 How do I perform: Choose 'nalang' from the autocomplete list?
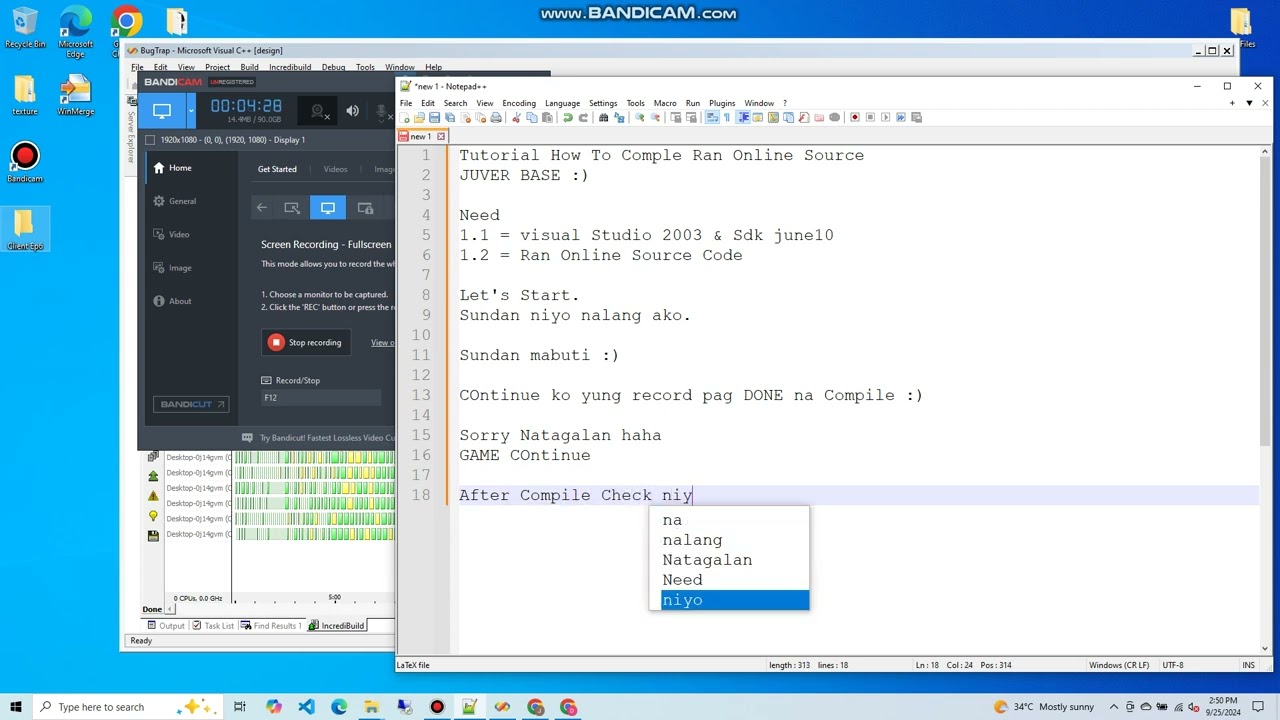point(734,540)
